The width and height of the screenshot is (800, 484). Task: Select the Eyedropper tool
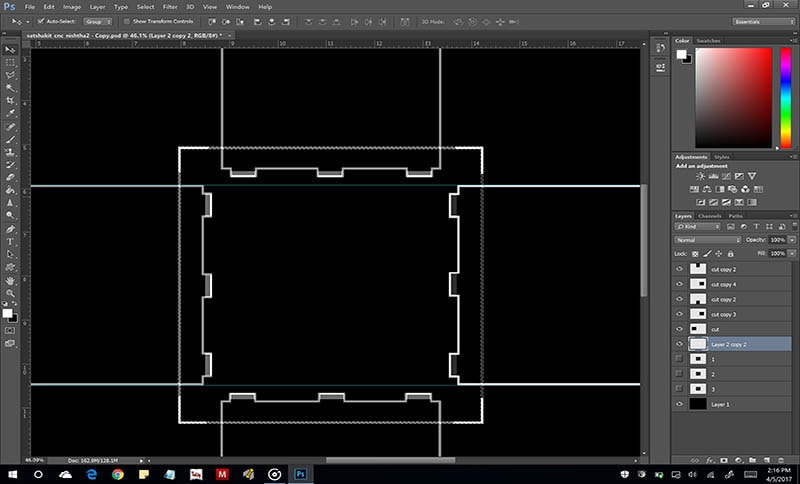coord(10,113)
